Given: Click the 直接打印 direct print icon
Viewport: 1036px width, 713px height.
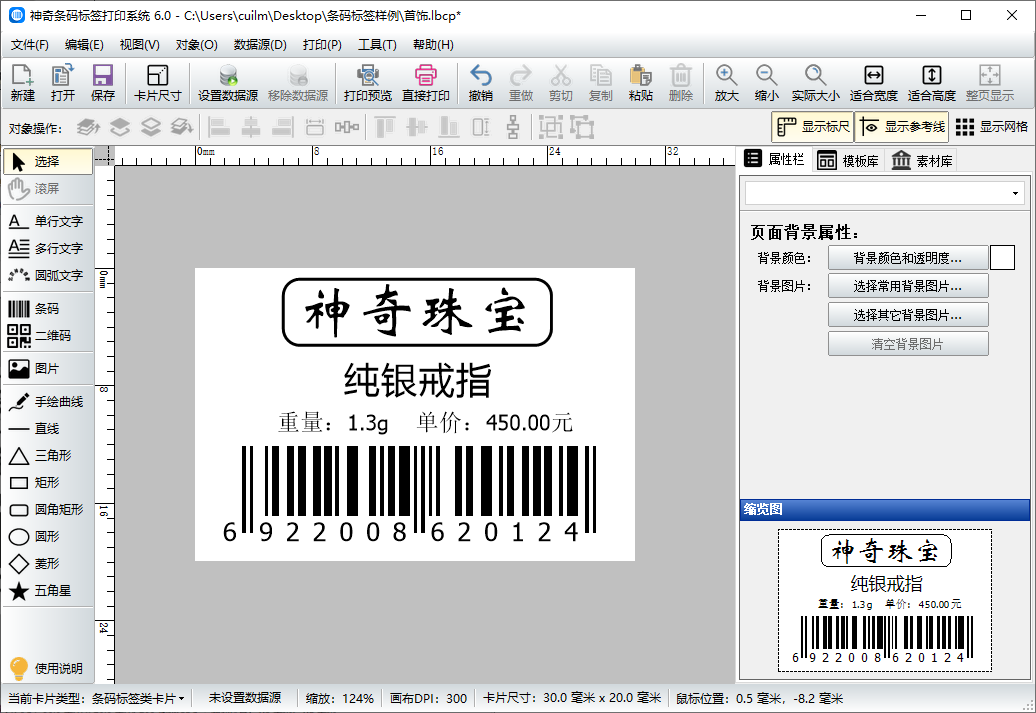Looking at the screenshot, I should tap(426, 83).
